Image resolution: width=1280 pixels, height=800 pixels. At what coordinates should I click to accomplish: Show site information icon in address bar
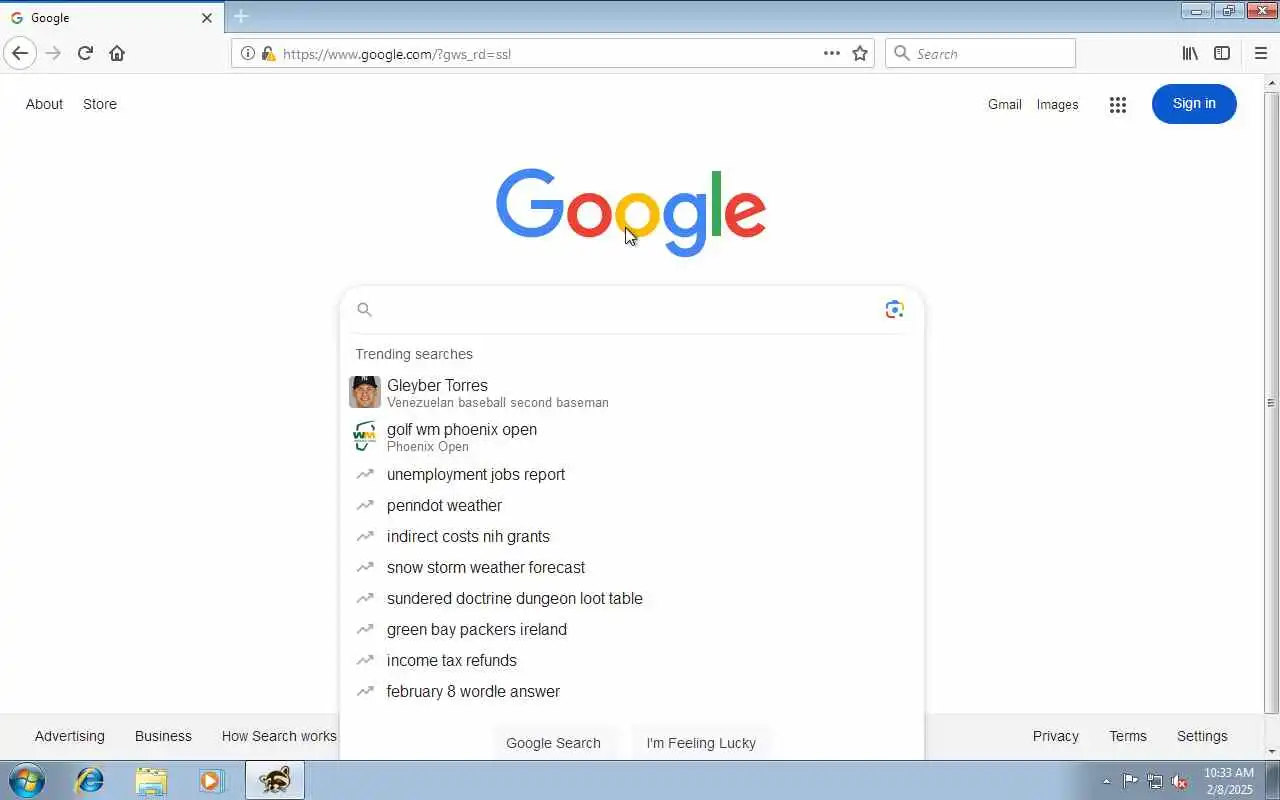(248, 54)
